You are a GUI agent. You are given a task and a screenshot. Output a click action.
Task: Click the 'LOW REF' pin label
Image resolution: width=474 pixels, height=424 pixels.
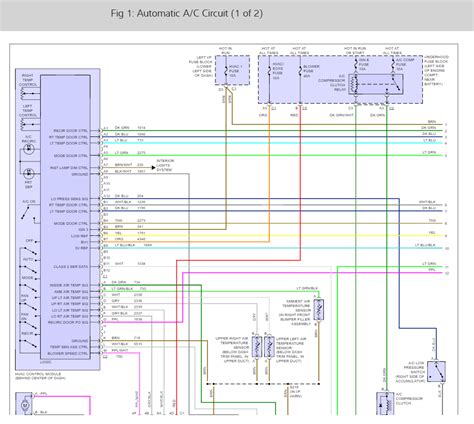tap(80, 236)
